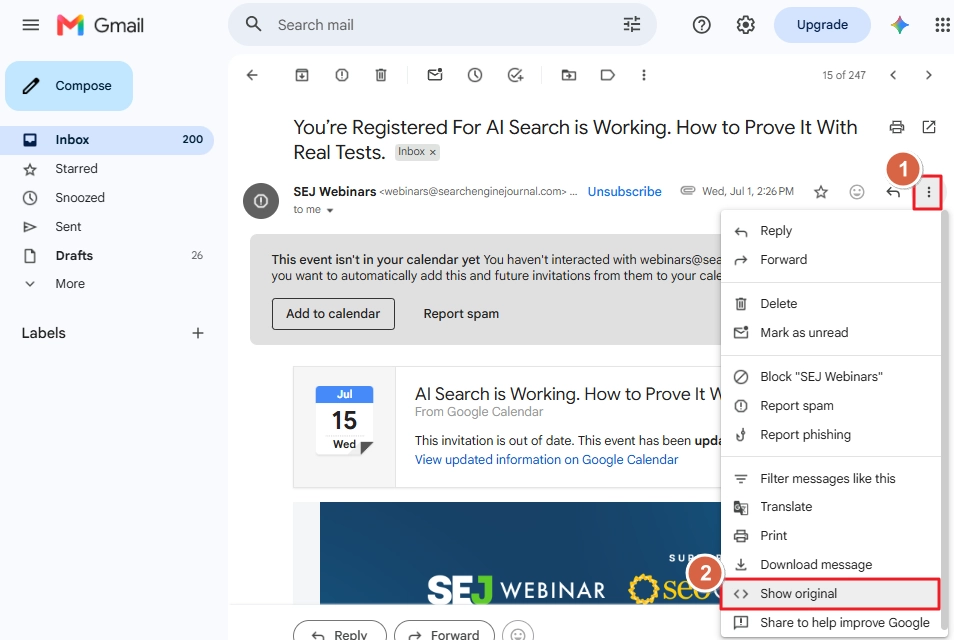The height and width of the screenshot is (640, 954).
Task: Delete email using toolbar trash icon
Action: [381, 75]
